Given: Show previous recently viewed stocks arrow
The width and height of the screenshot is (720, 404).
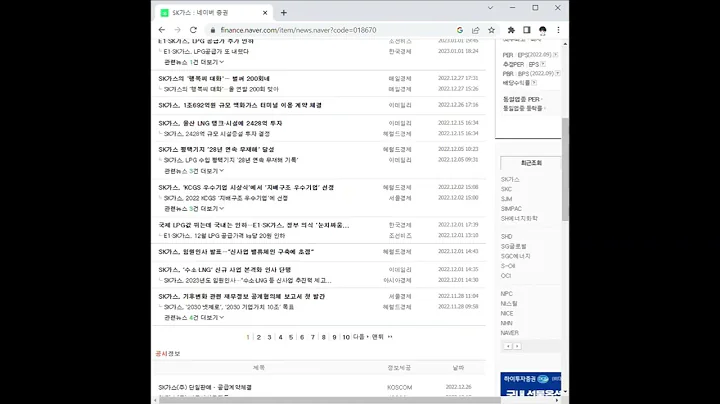Looking at the screenshot, I should point(508,346).
